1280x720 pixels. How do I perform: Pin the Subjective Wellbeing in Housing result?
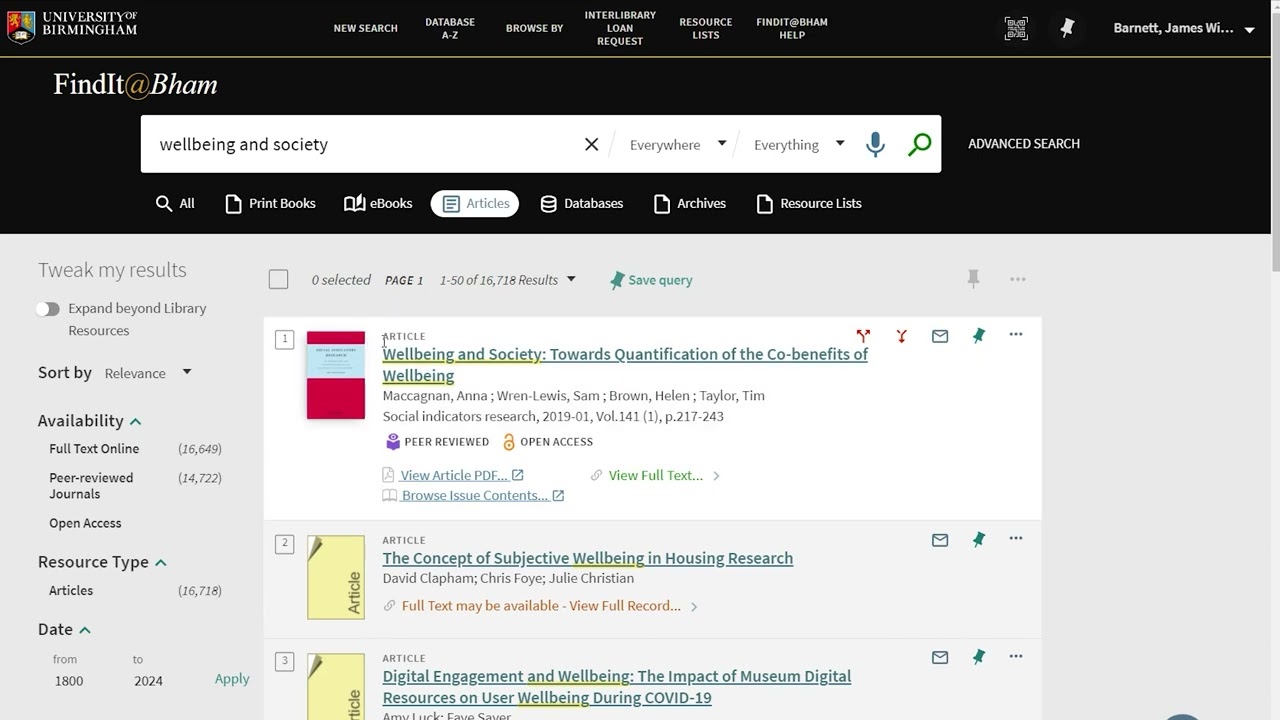tap(979, 540)
